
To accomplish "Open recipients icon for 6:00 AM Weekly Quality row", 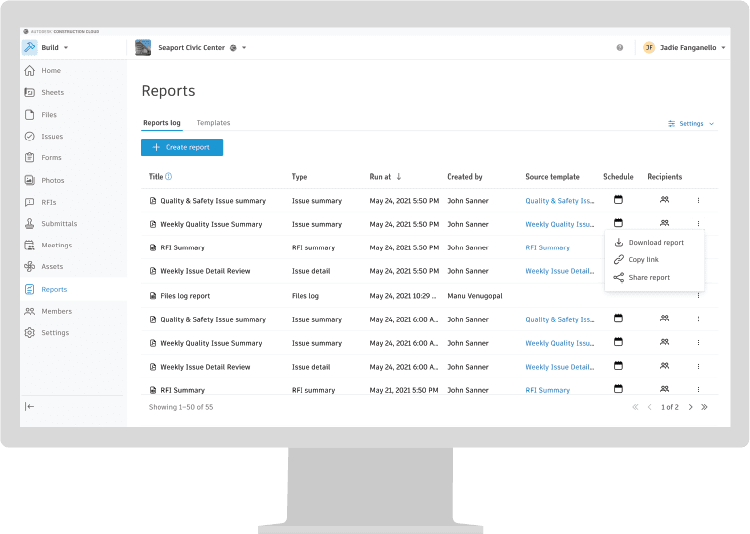I will point(664,342).
